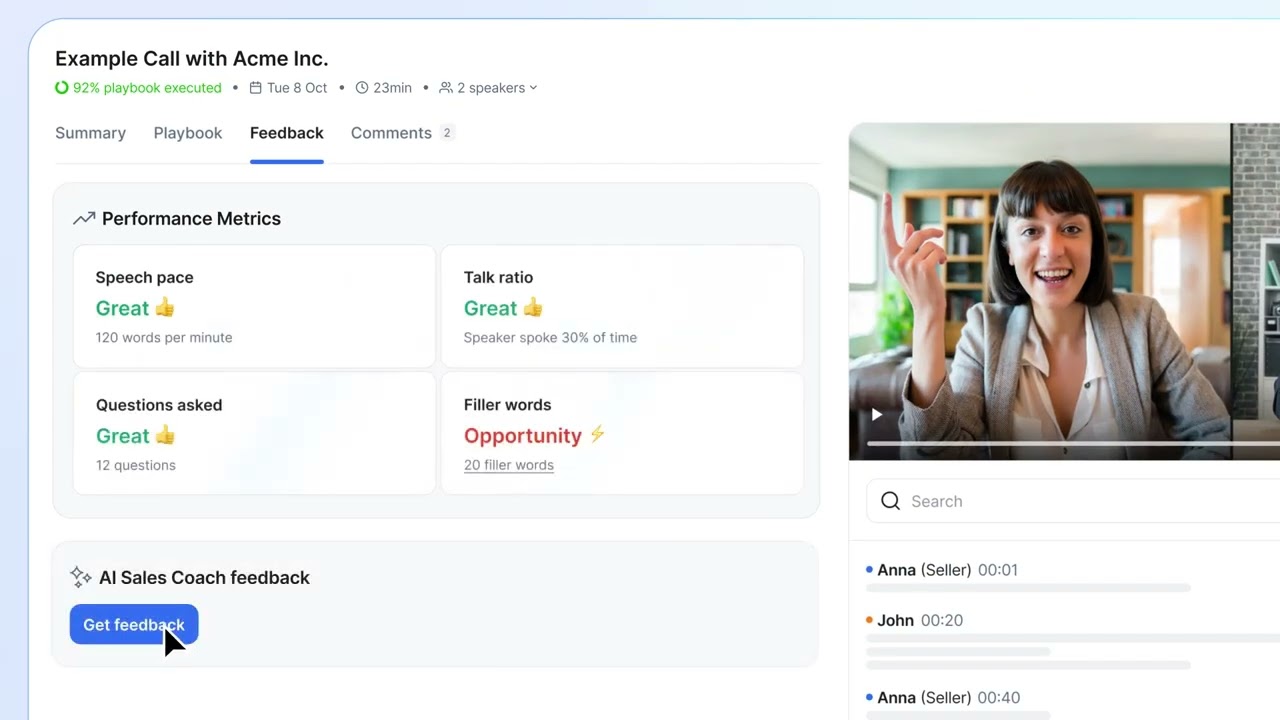
Task: Click the Opportunity rating in Filler words
Action: pyautogui.click(x=523, y=436)
